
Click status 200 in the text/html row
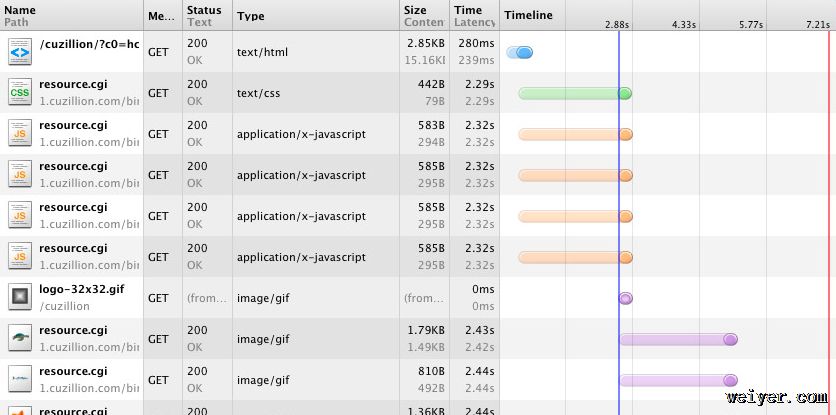pos(197,43)
